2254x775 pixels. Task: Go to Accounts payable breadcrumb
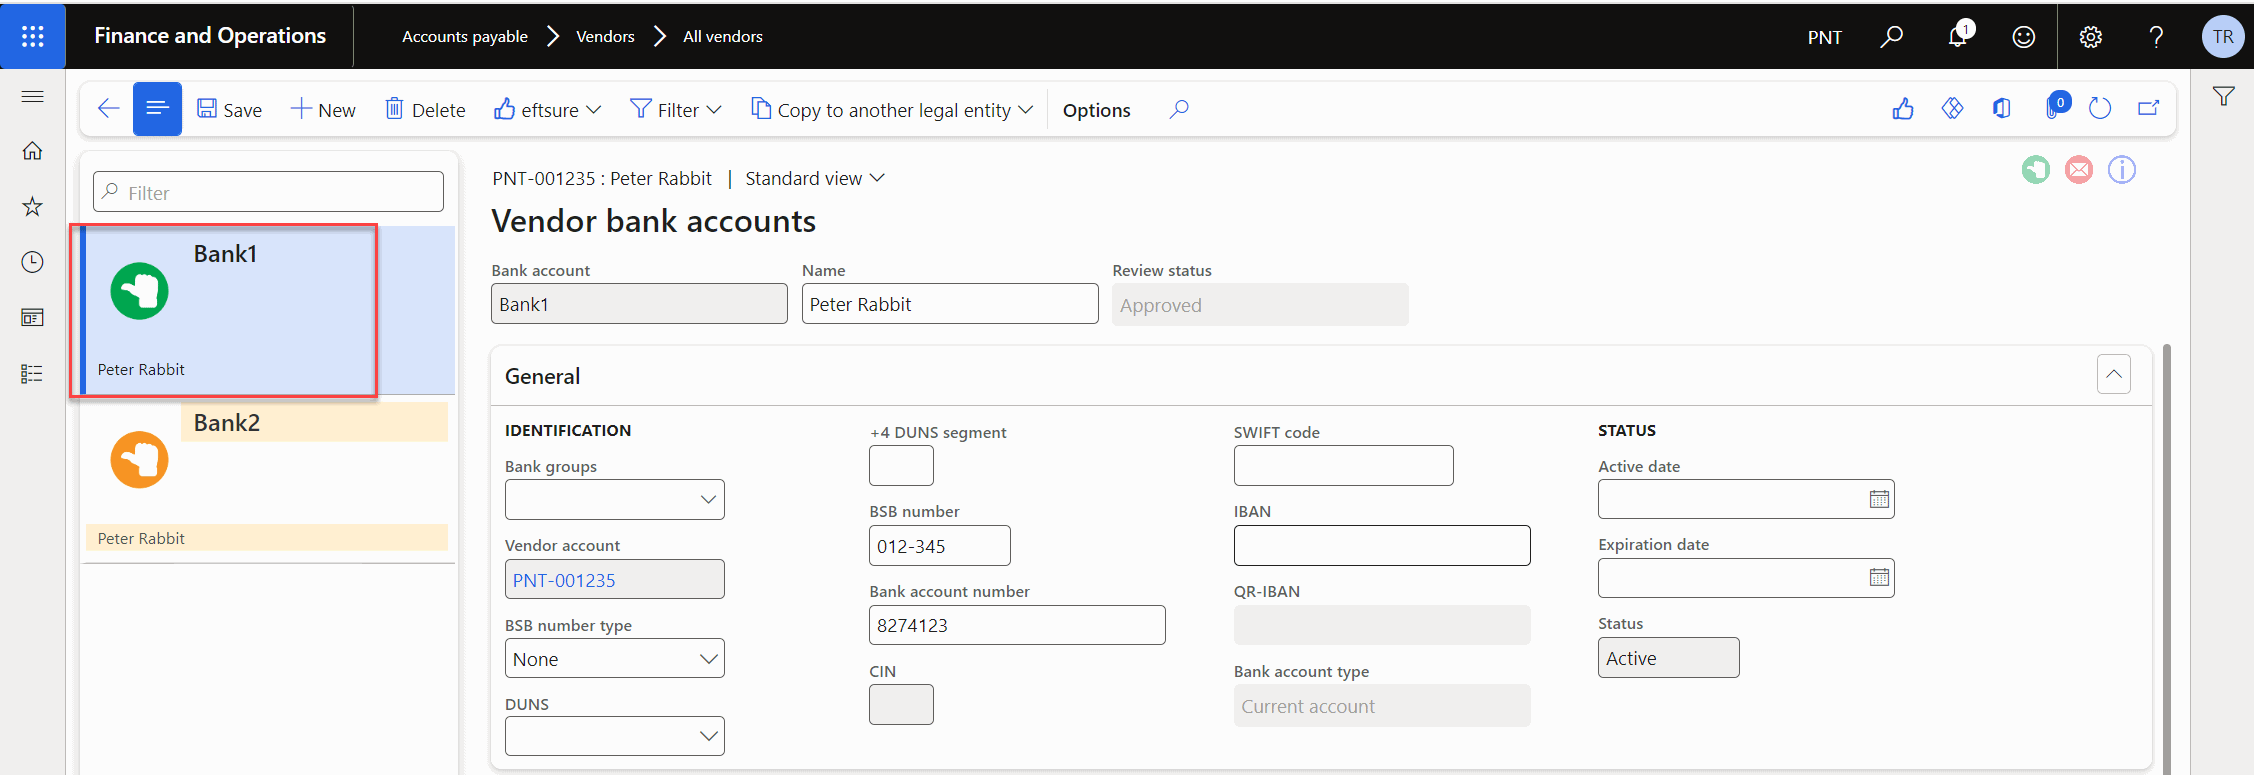pos(465,37)
